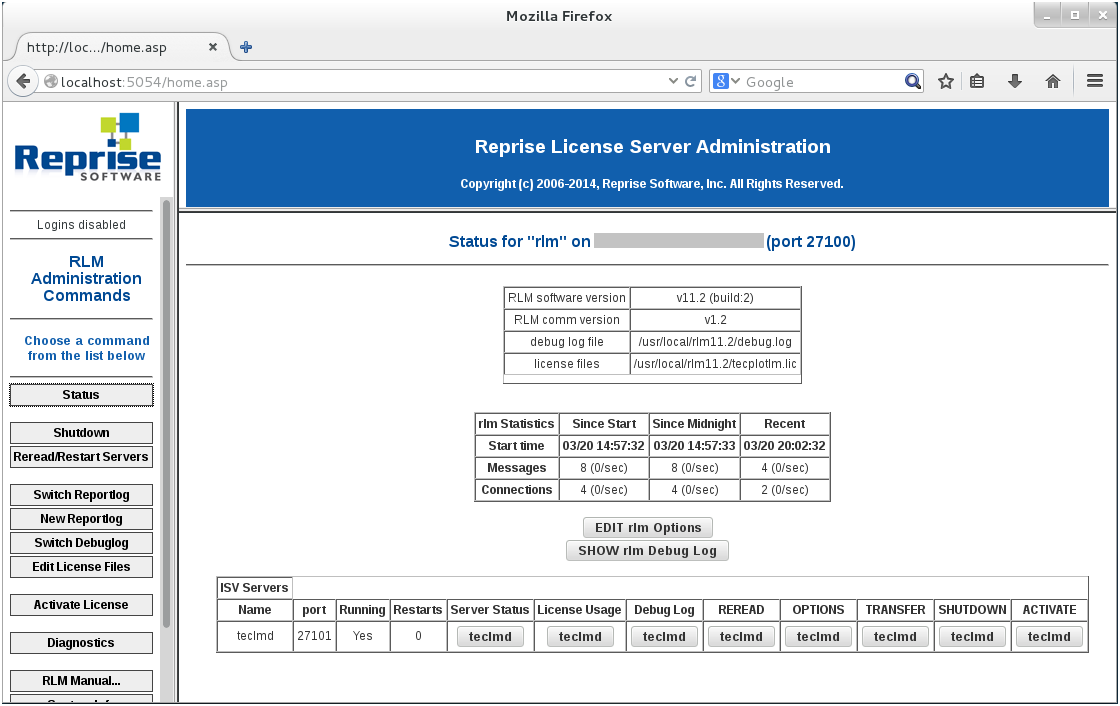
Task: Minimize the Firefox window
Action: (1046, 16)
